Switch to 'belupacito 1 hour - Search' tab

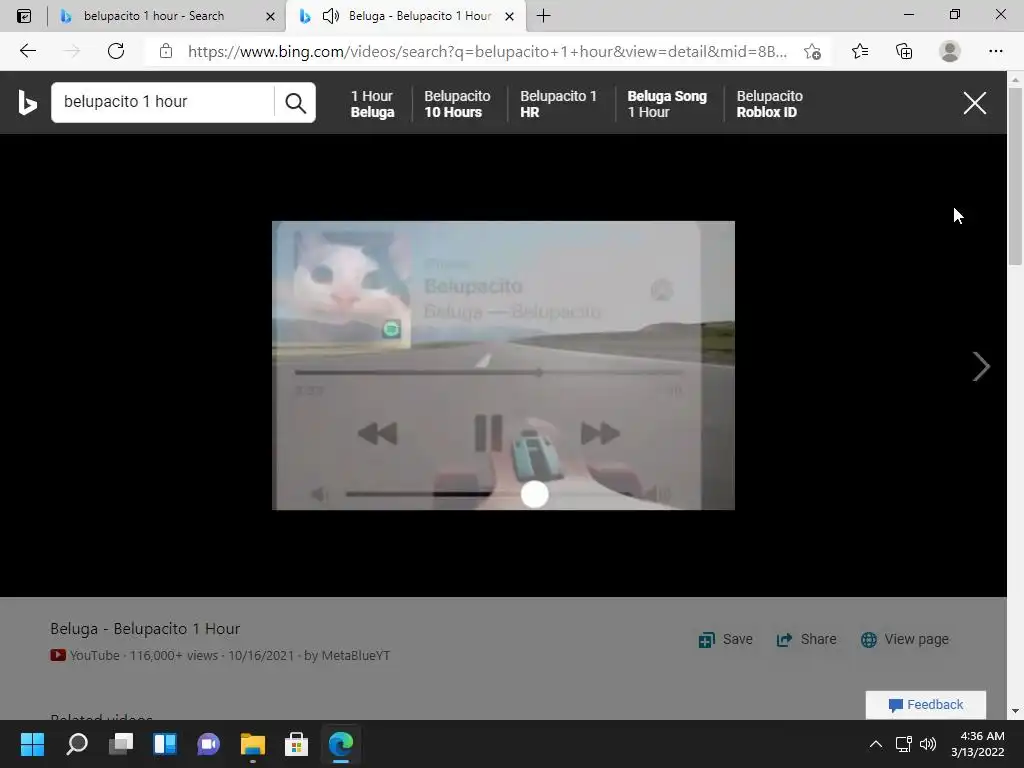coord(153,16)
